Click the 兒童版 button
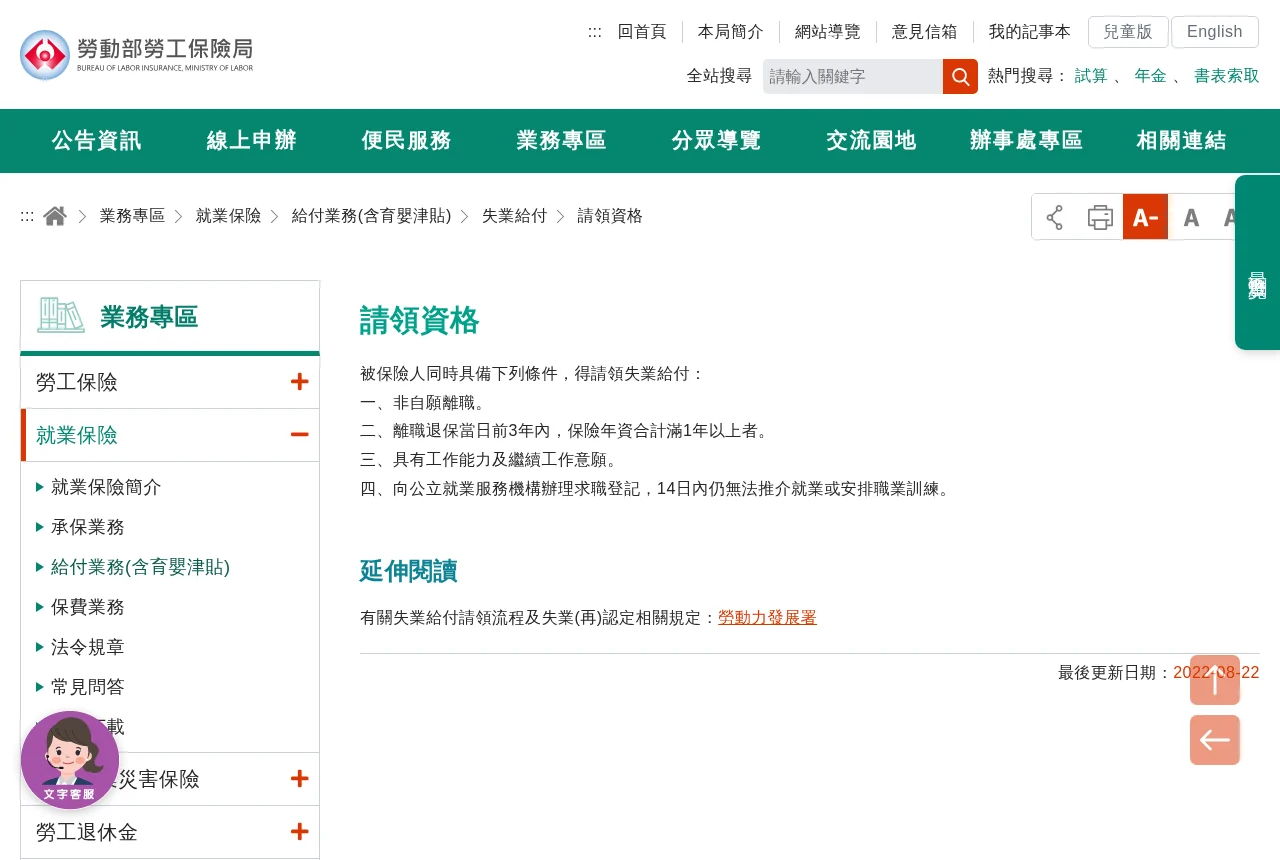Viewport: 1280px width, 860px height. 1128,32
